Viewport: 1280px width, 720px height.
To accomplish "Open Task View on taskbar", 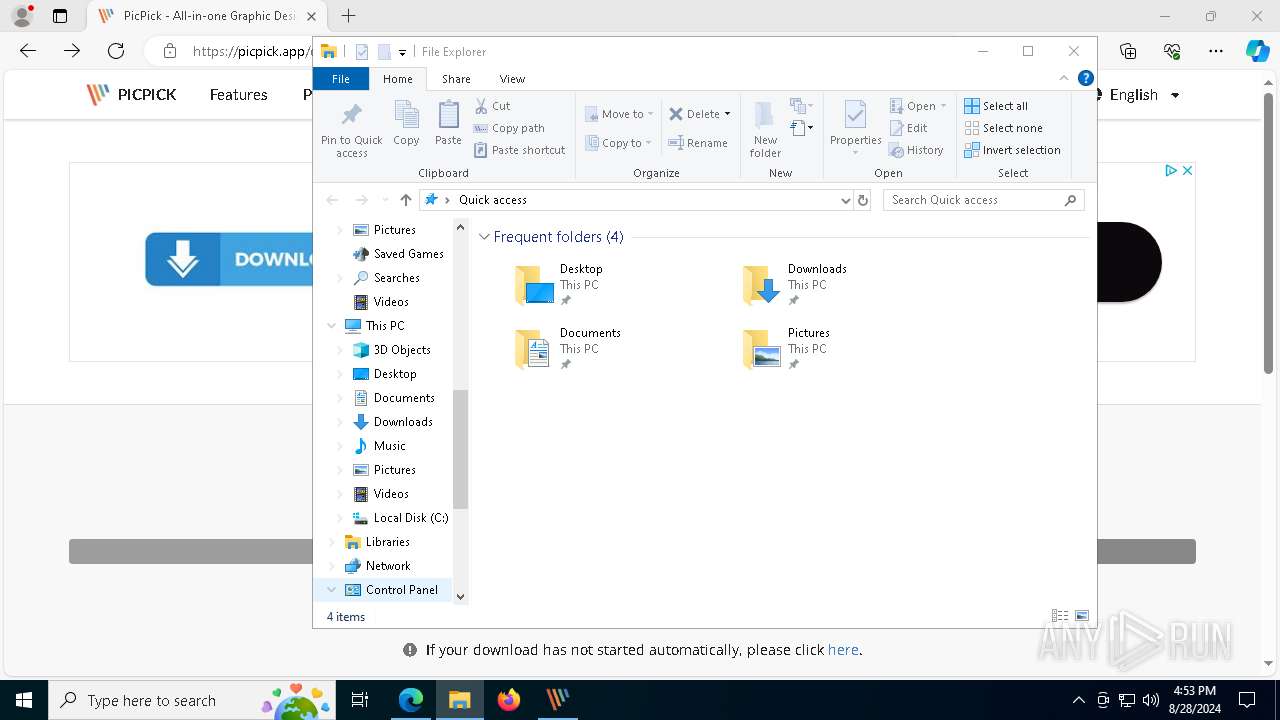I will pyautogui.click(x=360, y=700).
